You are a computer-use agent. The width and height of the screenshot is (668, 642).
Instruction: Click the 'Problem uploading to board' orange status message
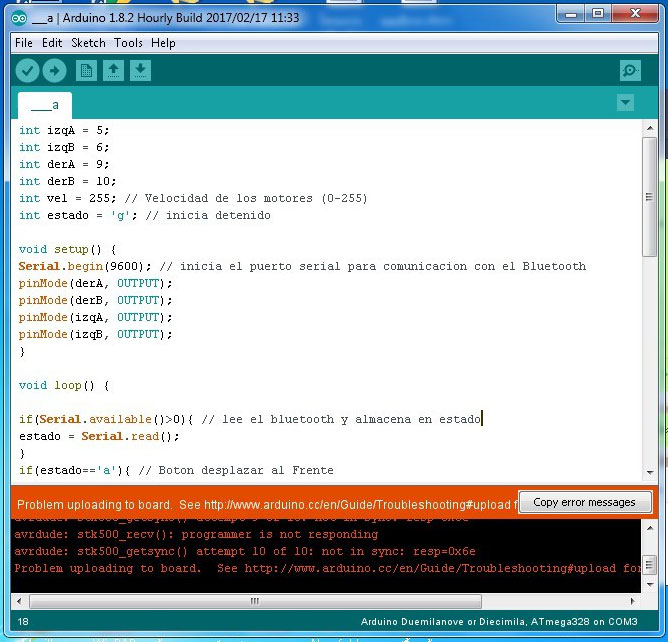(267, 505)
